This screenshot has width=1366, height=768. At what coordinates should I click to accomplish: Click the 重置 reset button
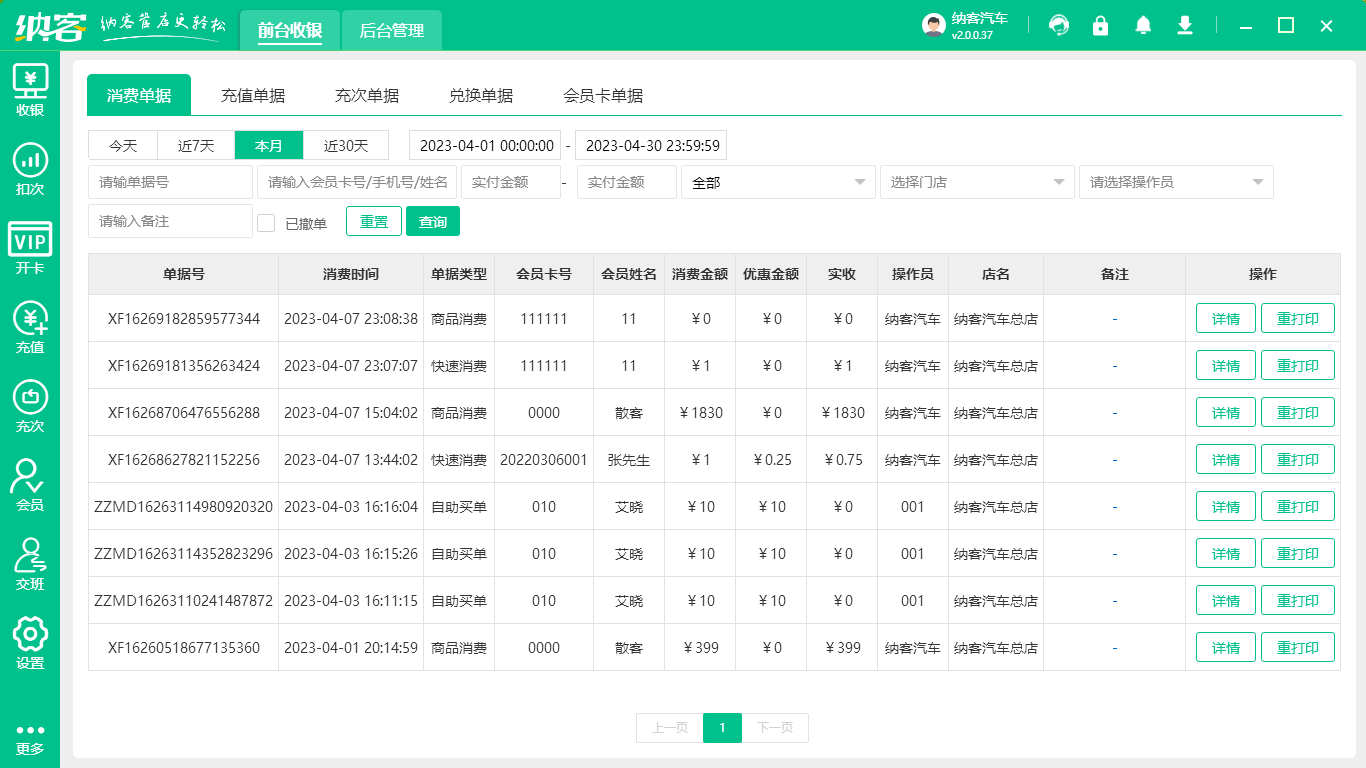tap(374, 221)
